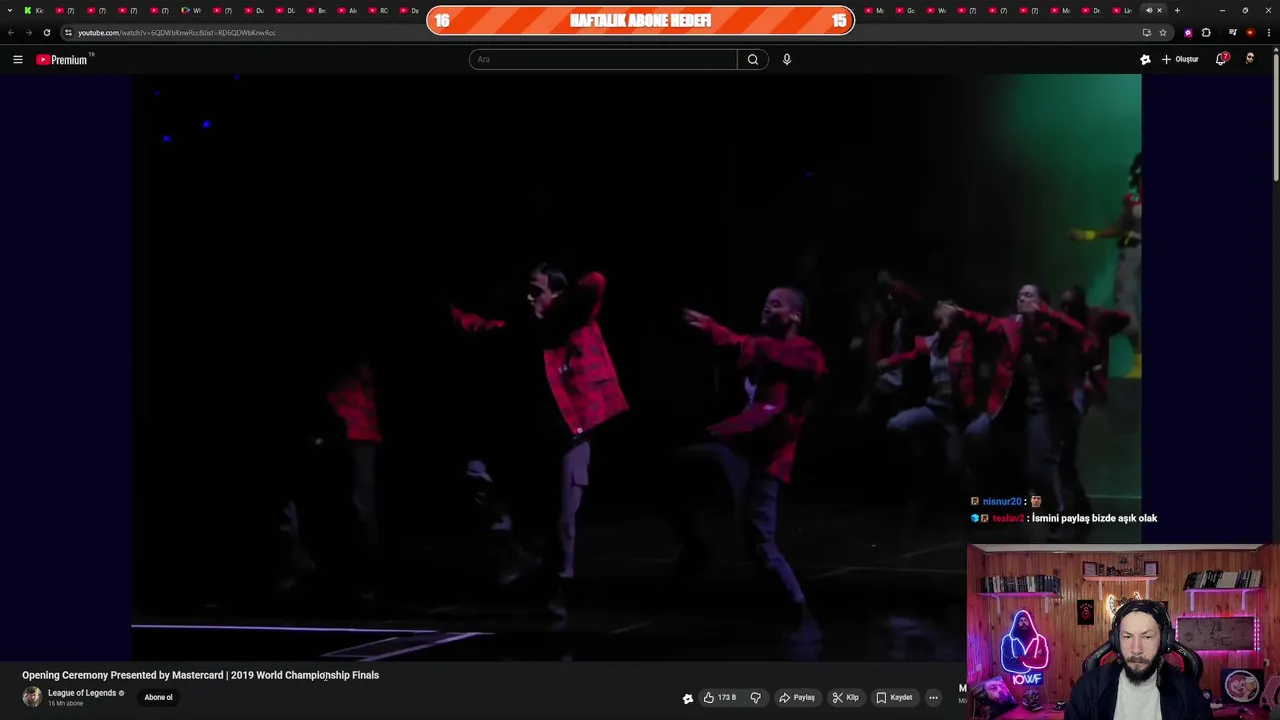Image resolution: width=1280 pixels, height=720 pixels.
Task: View site information icon in address bar
Action: point(68,32)
